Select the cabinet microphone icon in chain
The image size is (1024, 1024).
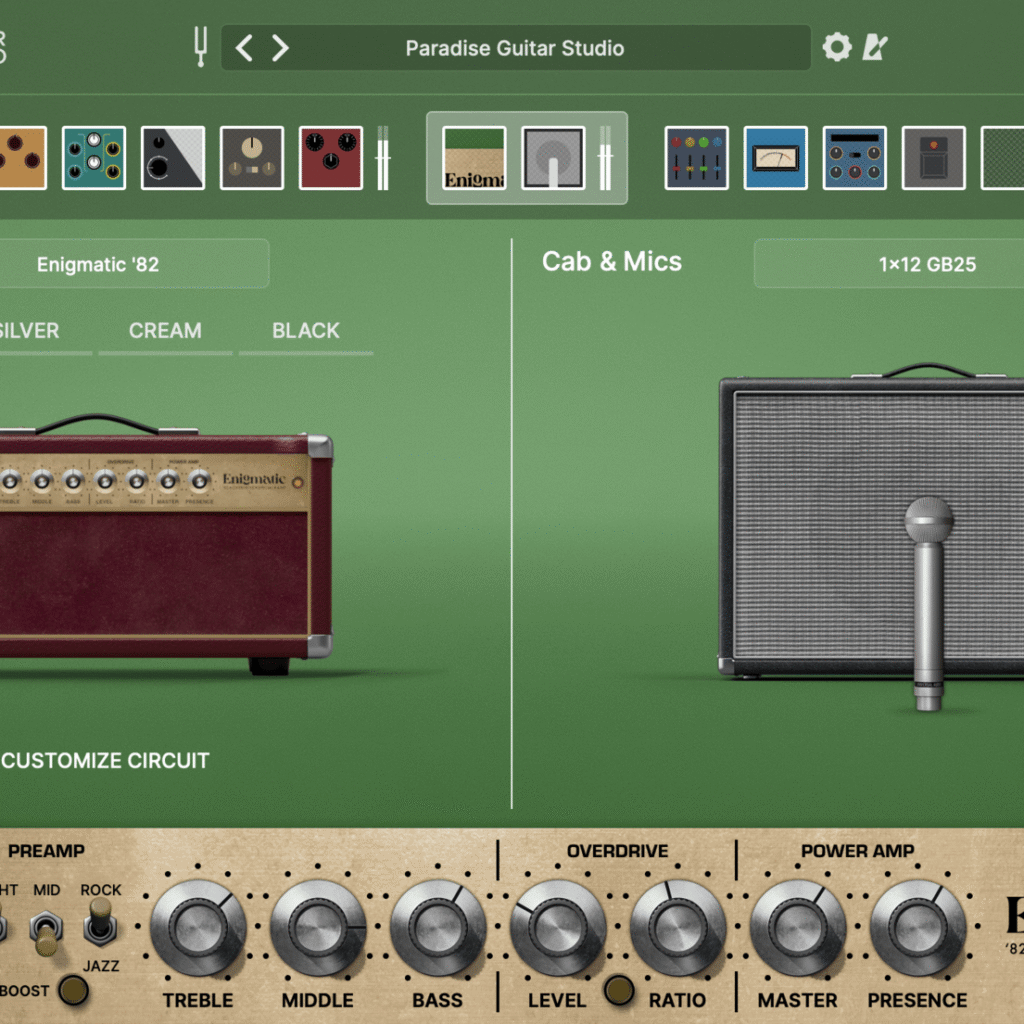(553, 158)
